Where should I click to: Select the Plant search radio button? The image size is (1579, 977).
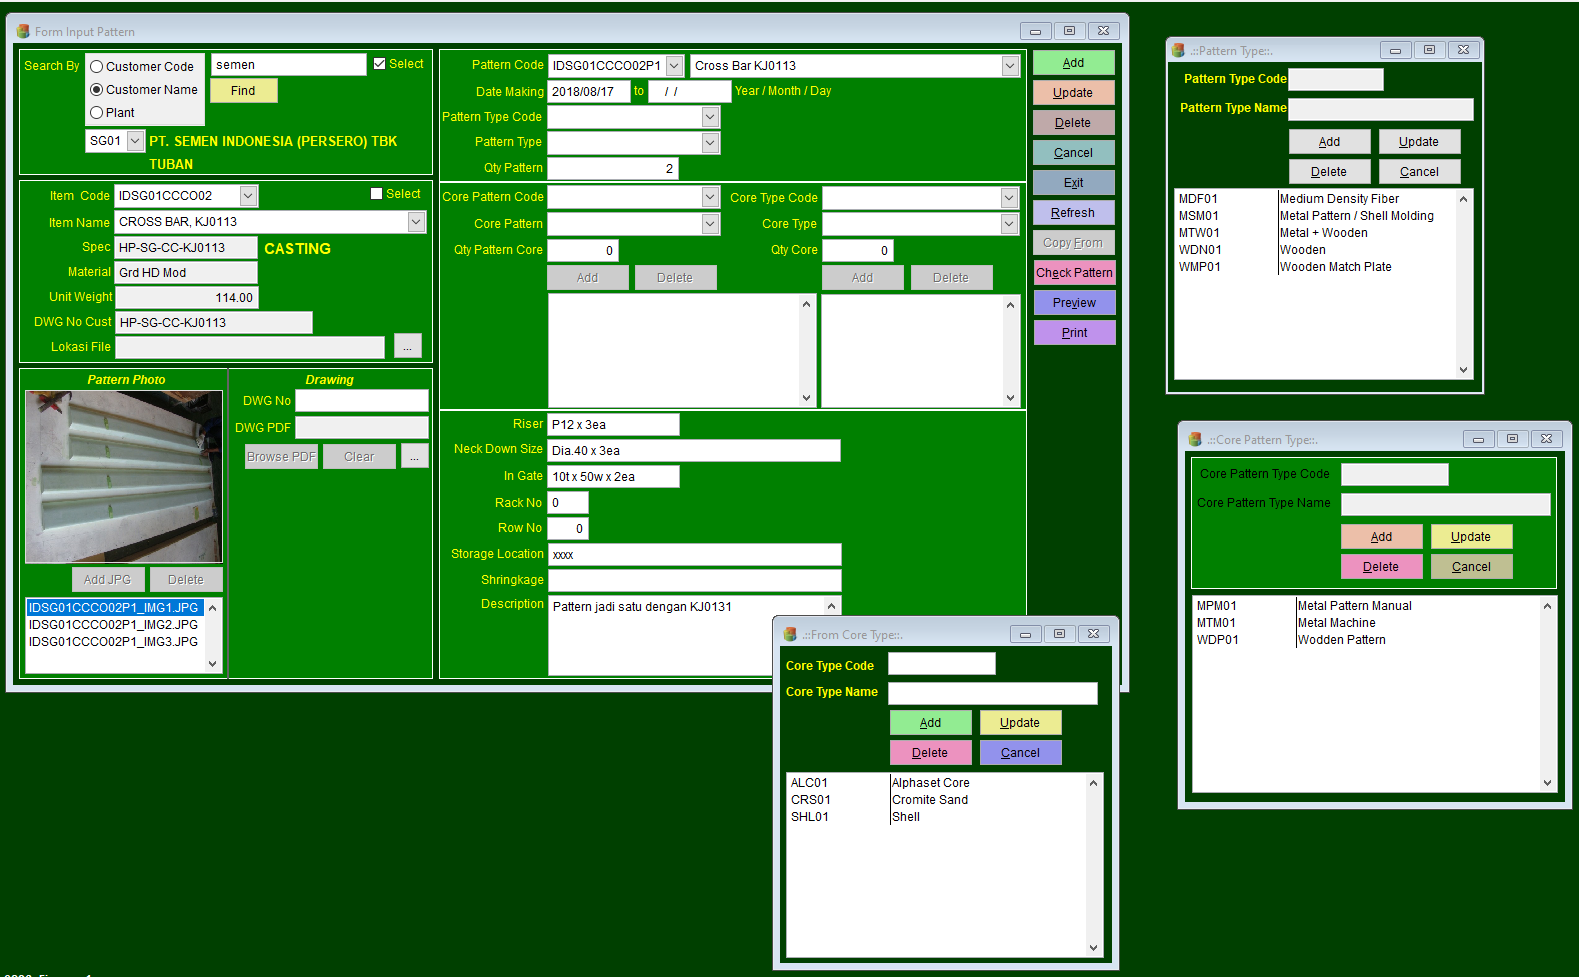coord(97,113)
